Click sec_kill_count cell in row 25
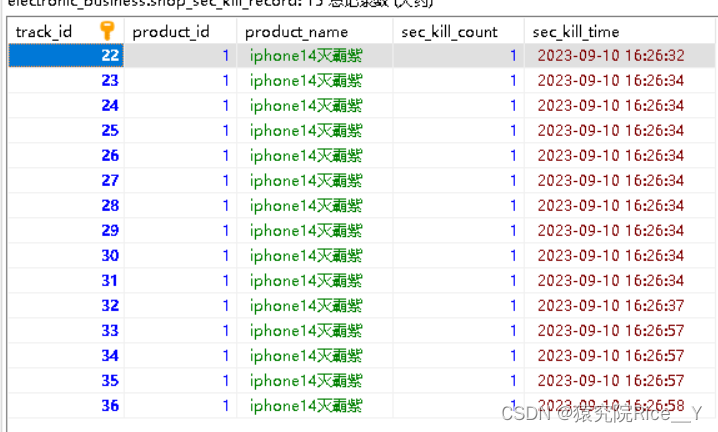The image size is (718, 432). [x=458, y=131]
